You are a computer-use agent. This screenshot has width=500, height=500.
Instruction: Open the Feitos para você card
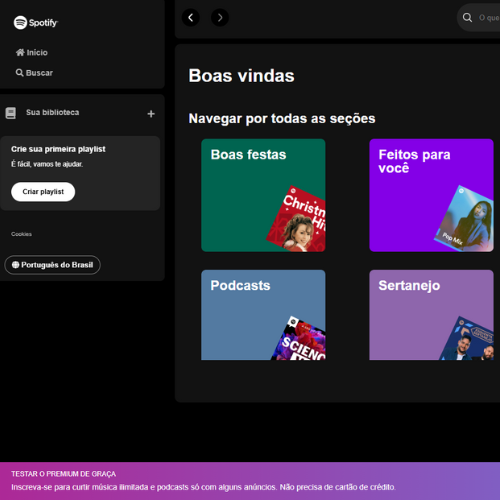pos(431,195)
